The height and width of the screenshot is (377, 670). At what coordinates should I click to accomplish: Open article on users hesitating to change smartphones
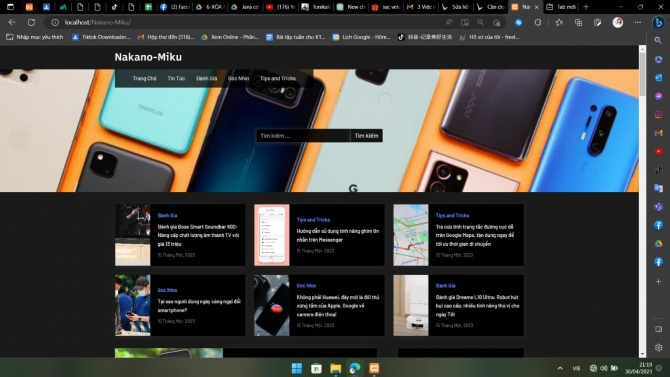tap(199, 306)
